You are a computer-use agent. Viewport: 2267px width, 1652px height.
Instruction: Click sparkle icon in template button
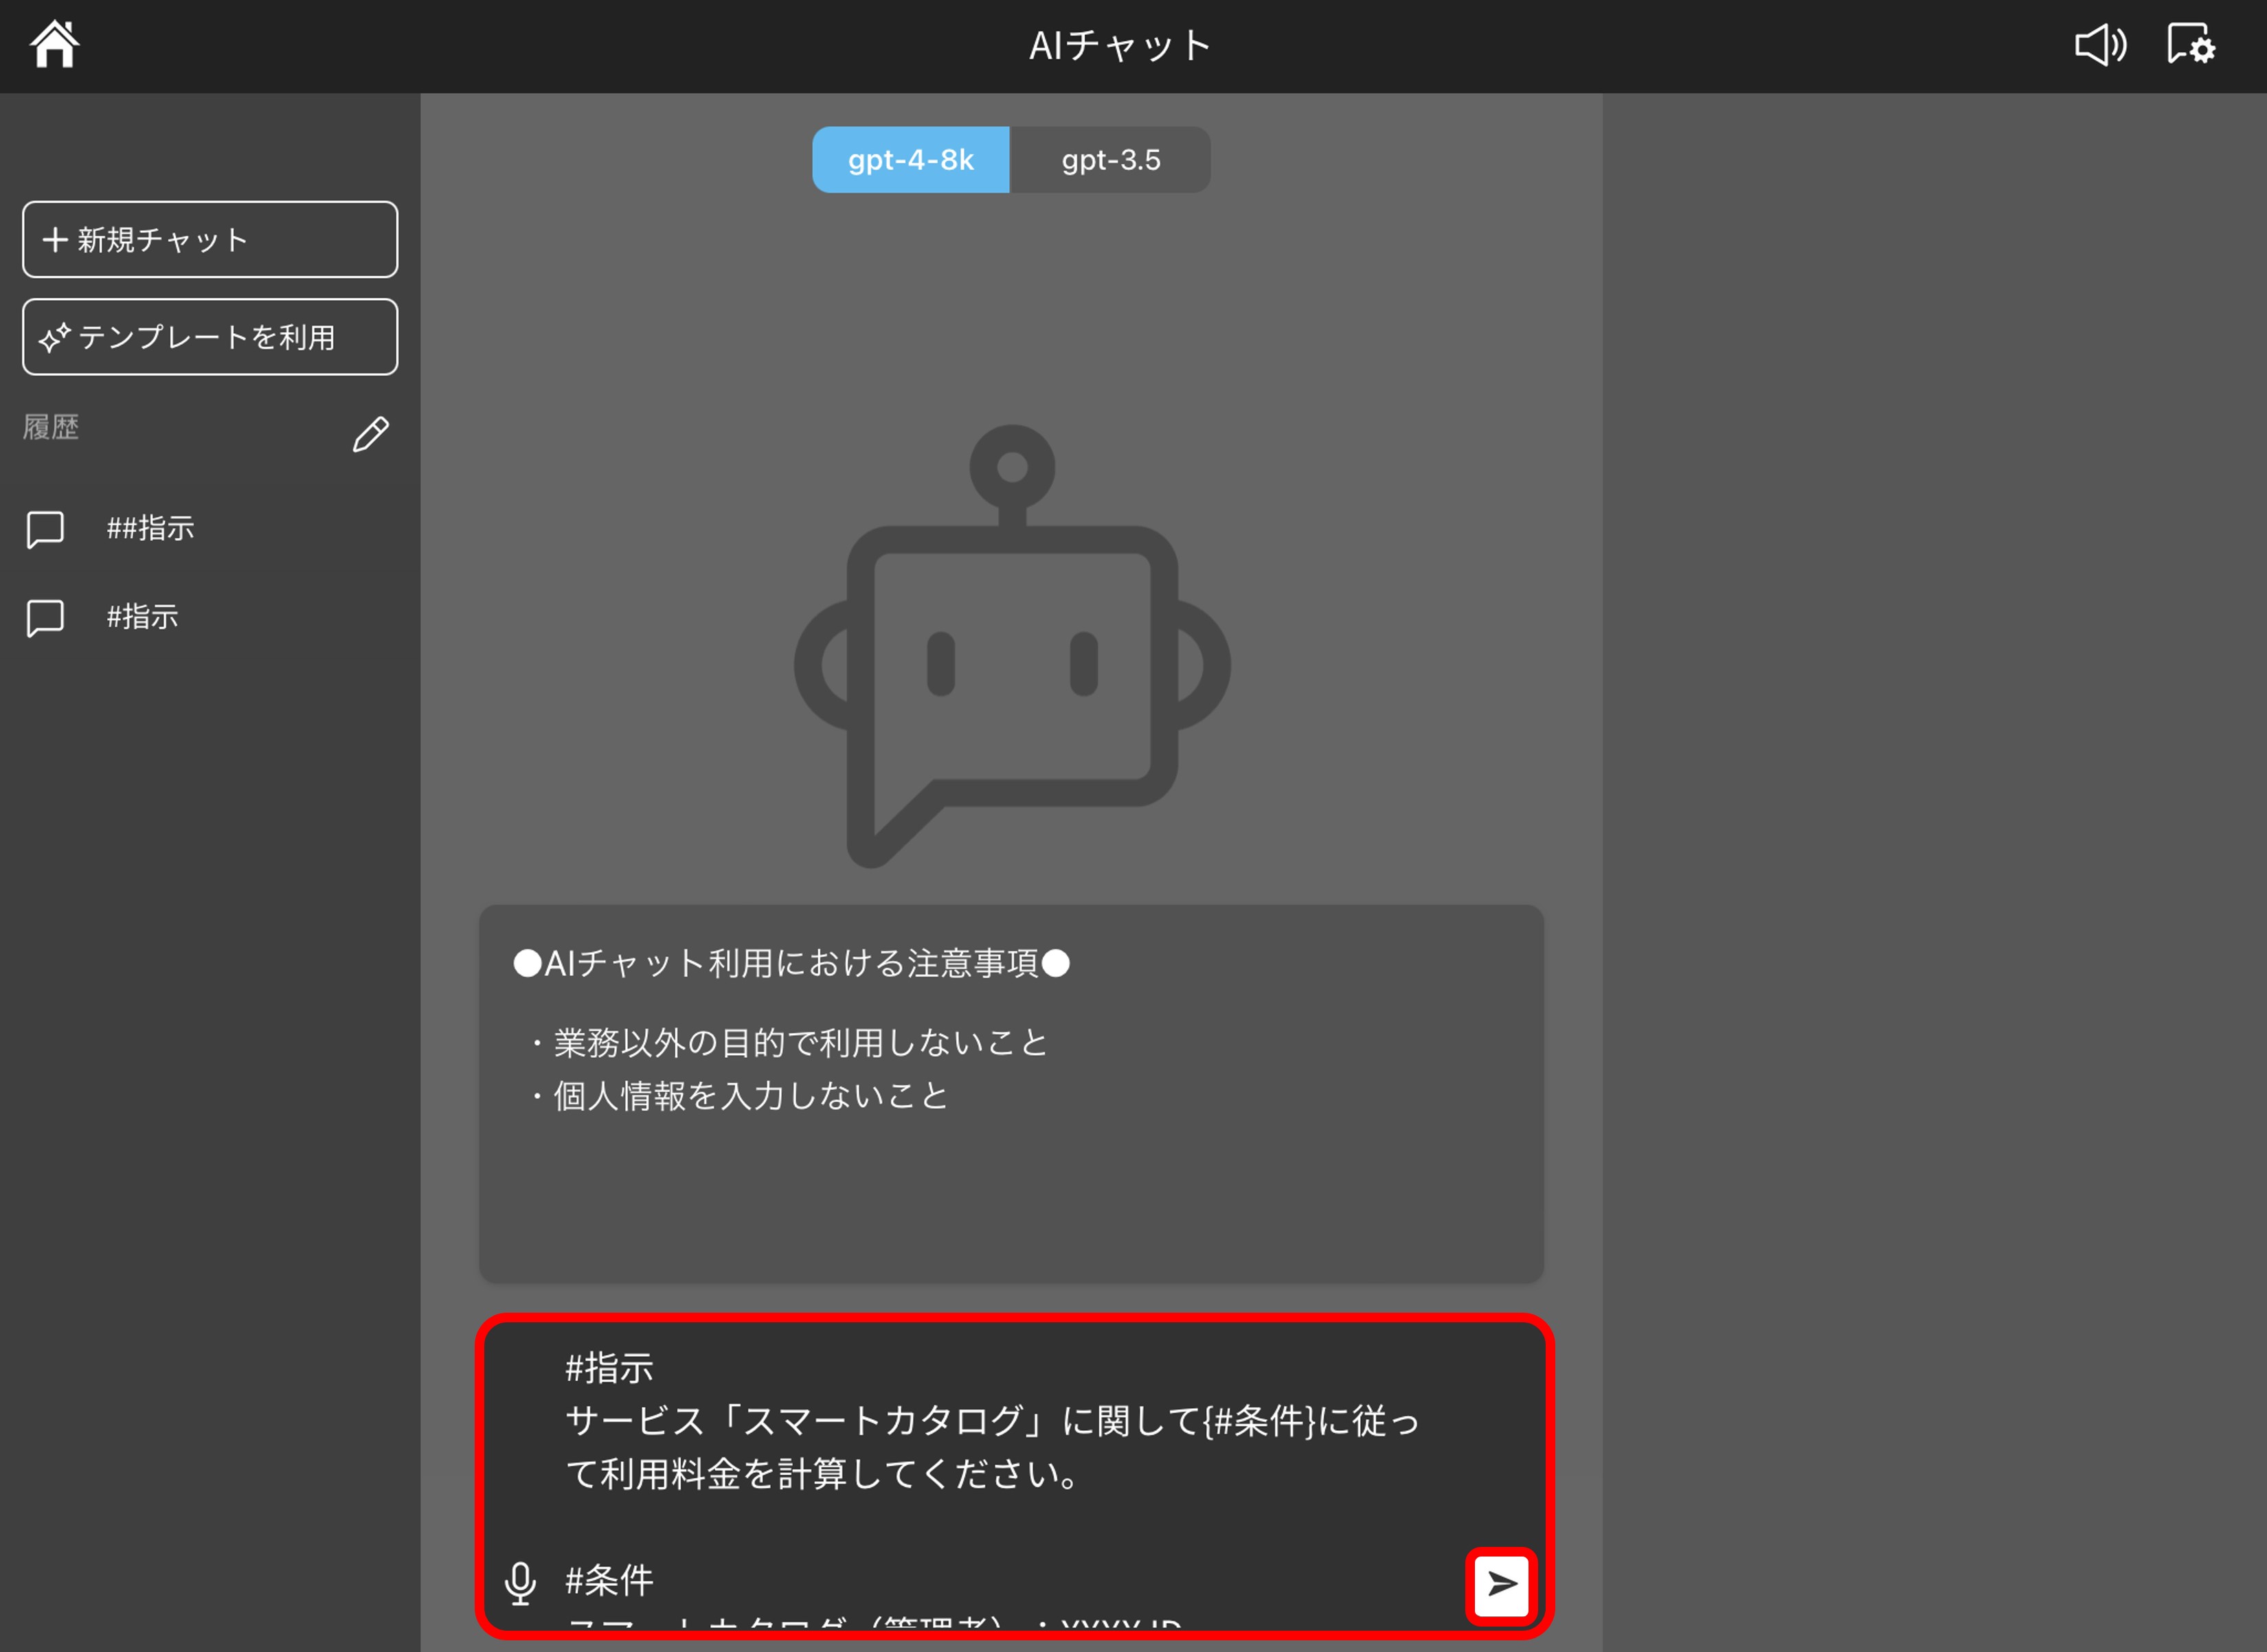[54, 338]
